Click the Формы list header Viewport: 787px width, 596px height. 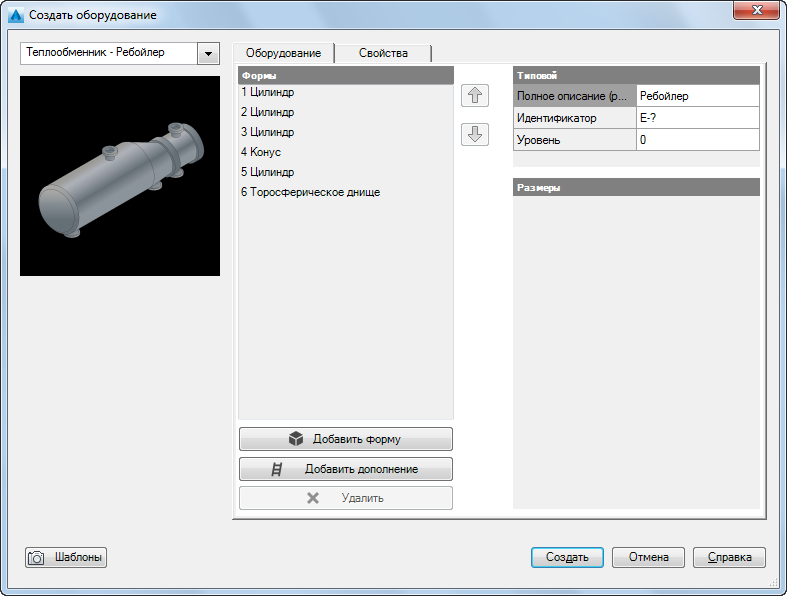(346, 75)
